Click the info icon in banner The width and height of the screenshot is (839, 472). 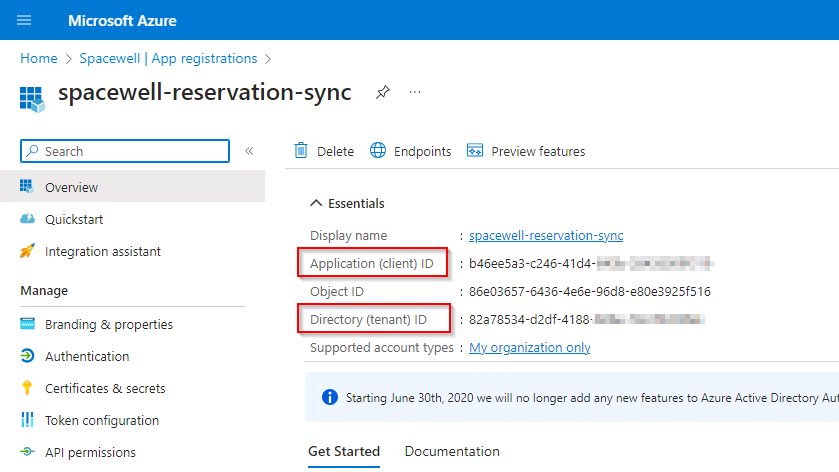(330, 398)
